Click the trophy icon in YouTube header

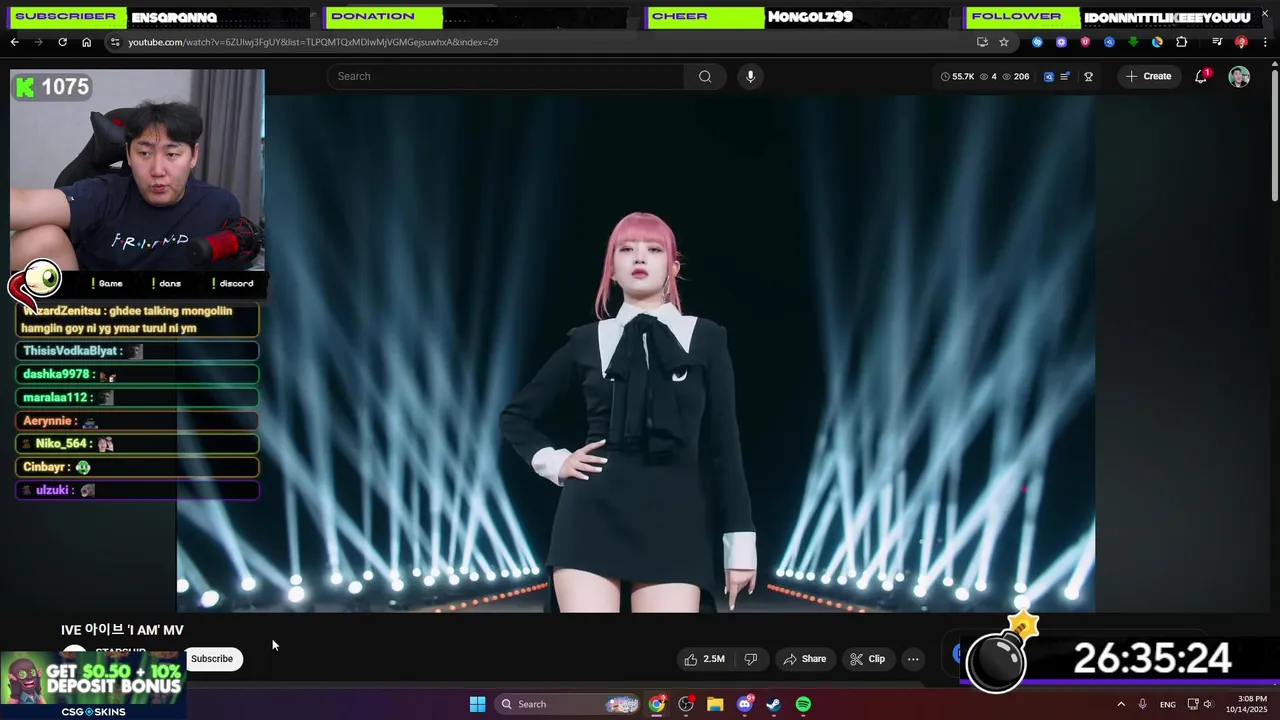tap(1088, 76)
